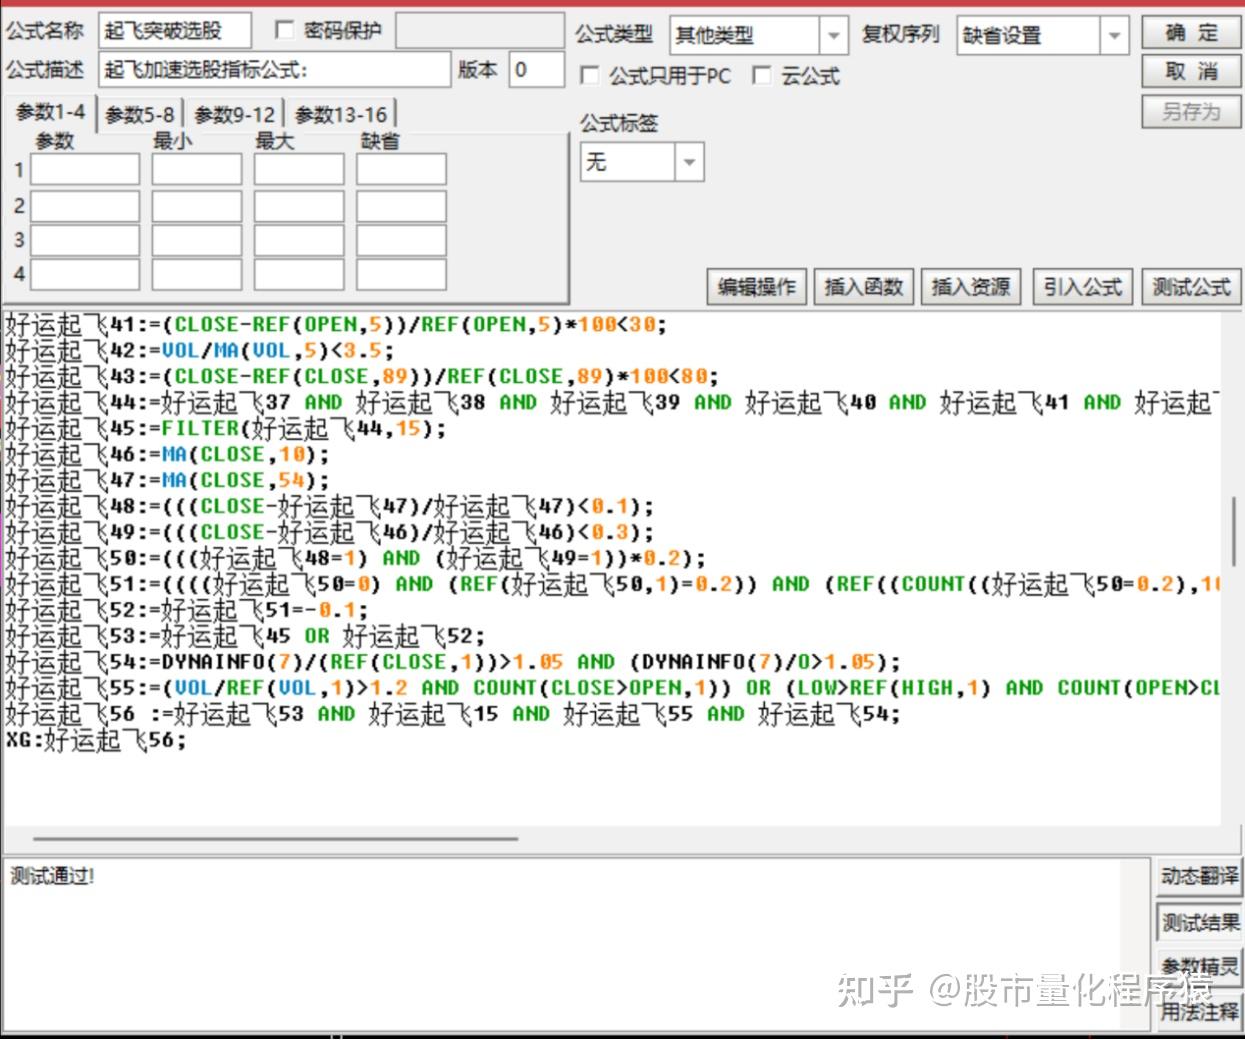Click 最小 field in row 1
The width and height of the screenshot is (1245, 1040).
[197, 169]
